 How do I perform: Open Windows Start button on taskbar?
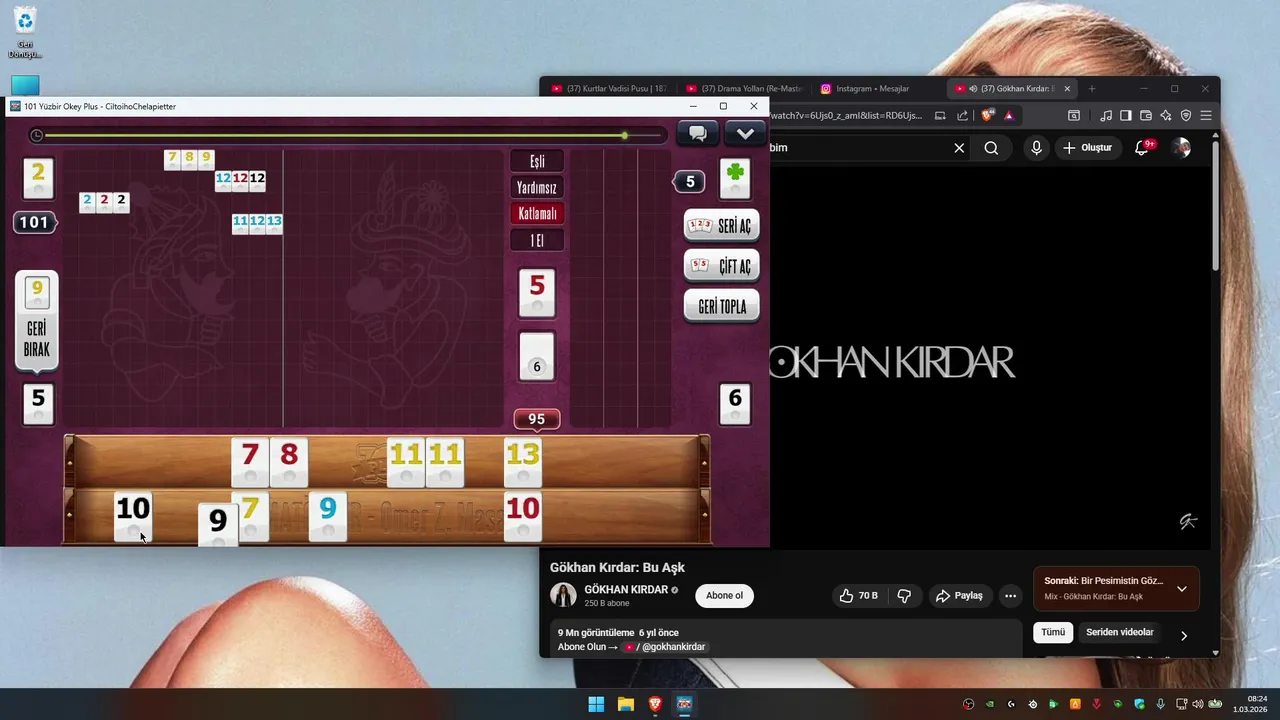(x=596, y=704)
